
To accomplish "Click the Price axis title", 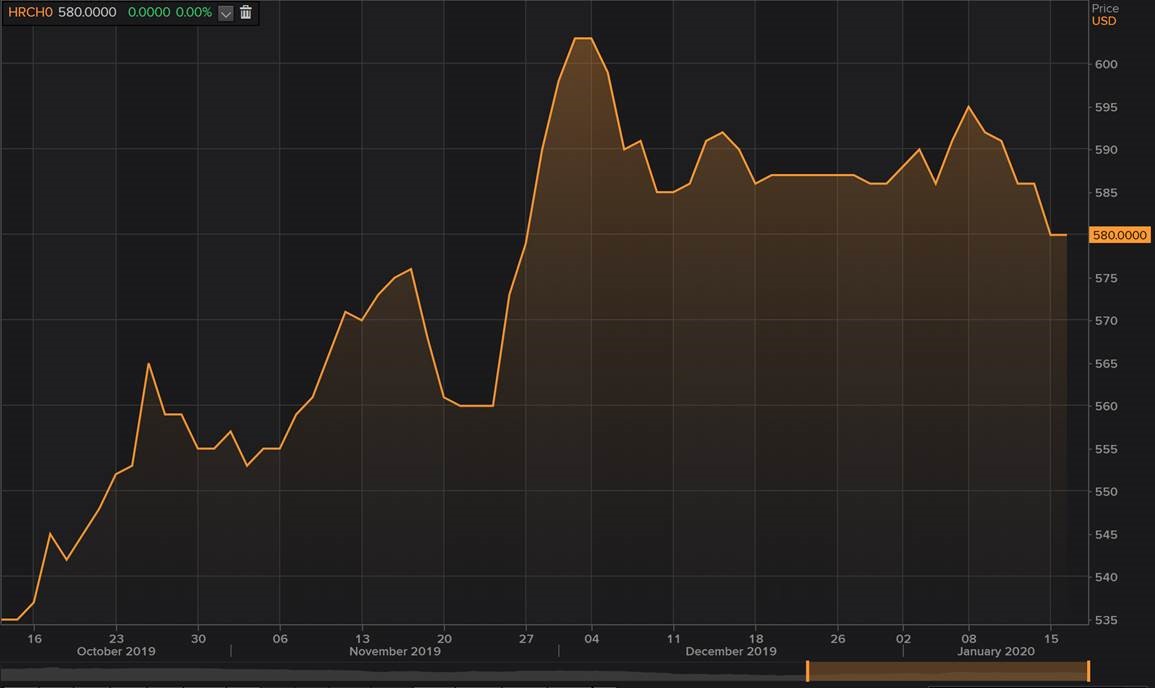I will tap(1105, 8).
